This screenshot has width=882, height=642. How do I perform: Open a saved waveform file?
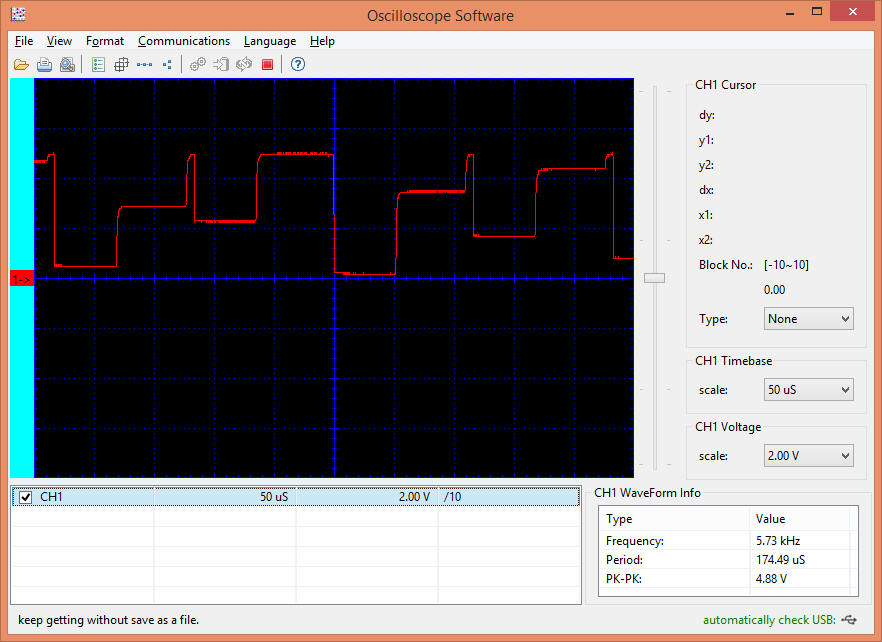[x=21, y=64]
